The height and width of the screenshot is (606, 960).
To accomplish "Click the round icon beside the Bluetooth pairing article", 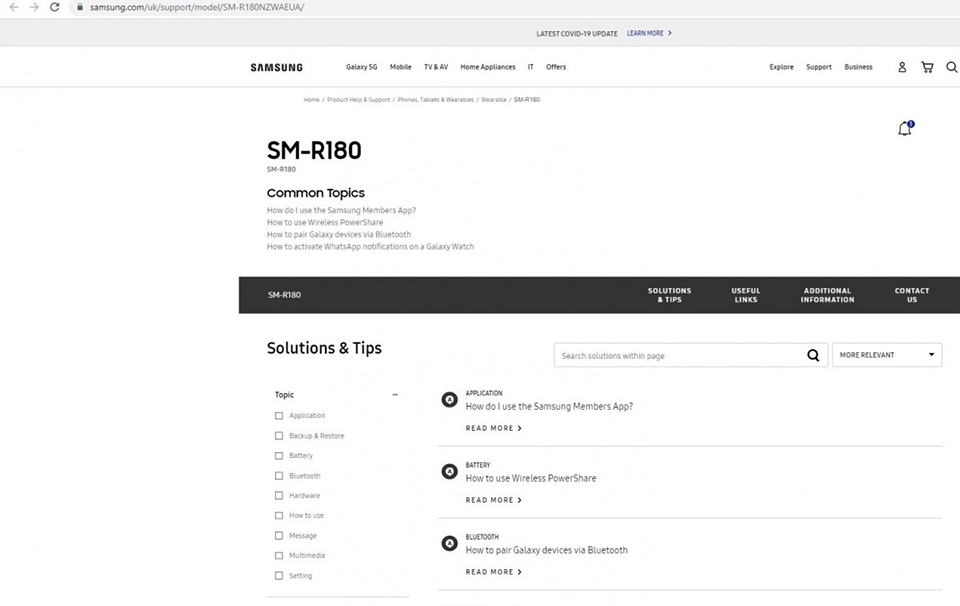I will [x=449, y=544].
